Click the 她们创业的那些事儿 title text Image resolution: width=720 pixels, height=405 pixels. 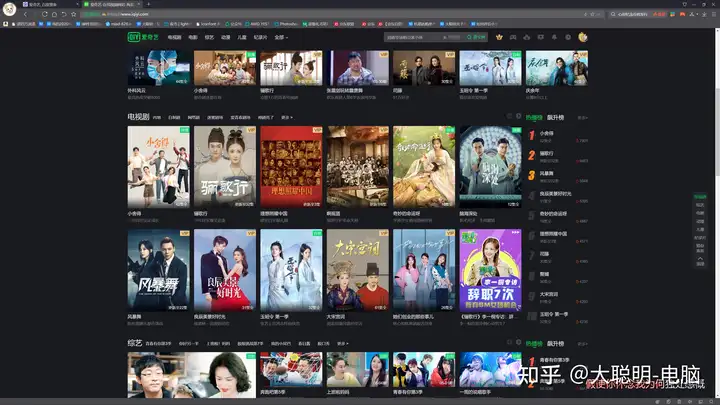coord(413,316)
